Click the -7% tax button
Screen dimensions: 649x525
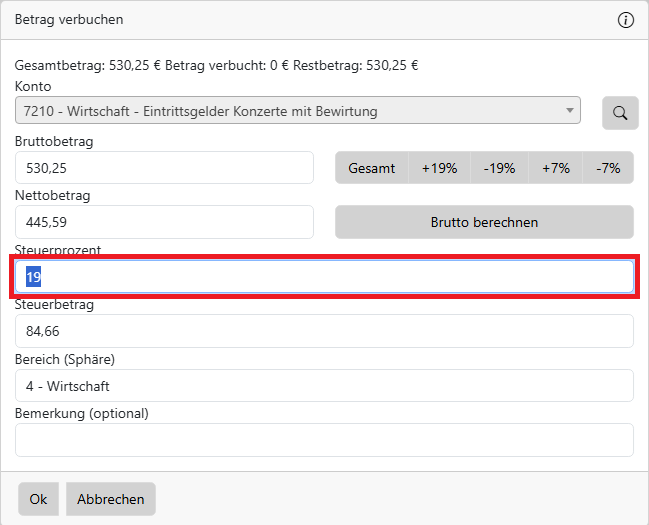click(608, 168)
